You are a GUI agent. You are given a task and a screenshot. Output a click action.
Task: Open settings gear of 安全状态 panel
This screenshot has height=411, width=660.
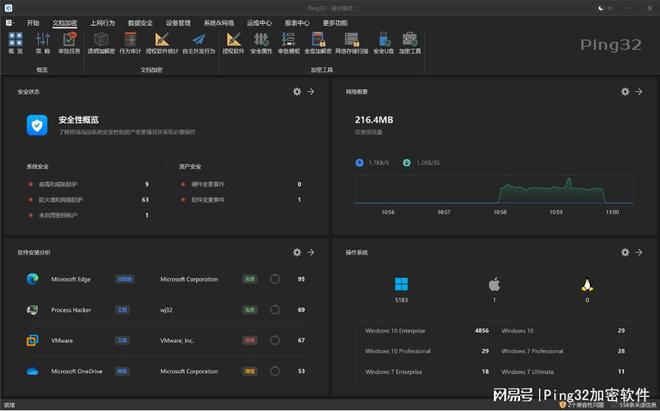point(296,92)
